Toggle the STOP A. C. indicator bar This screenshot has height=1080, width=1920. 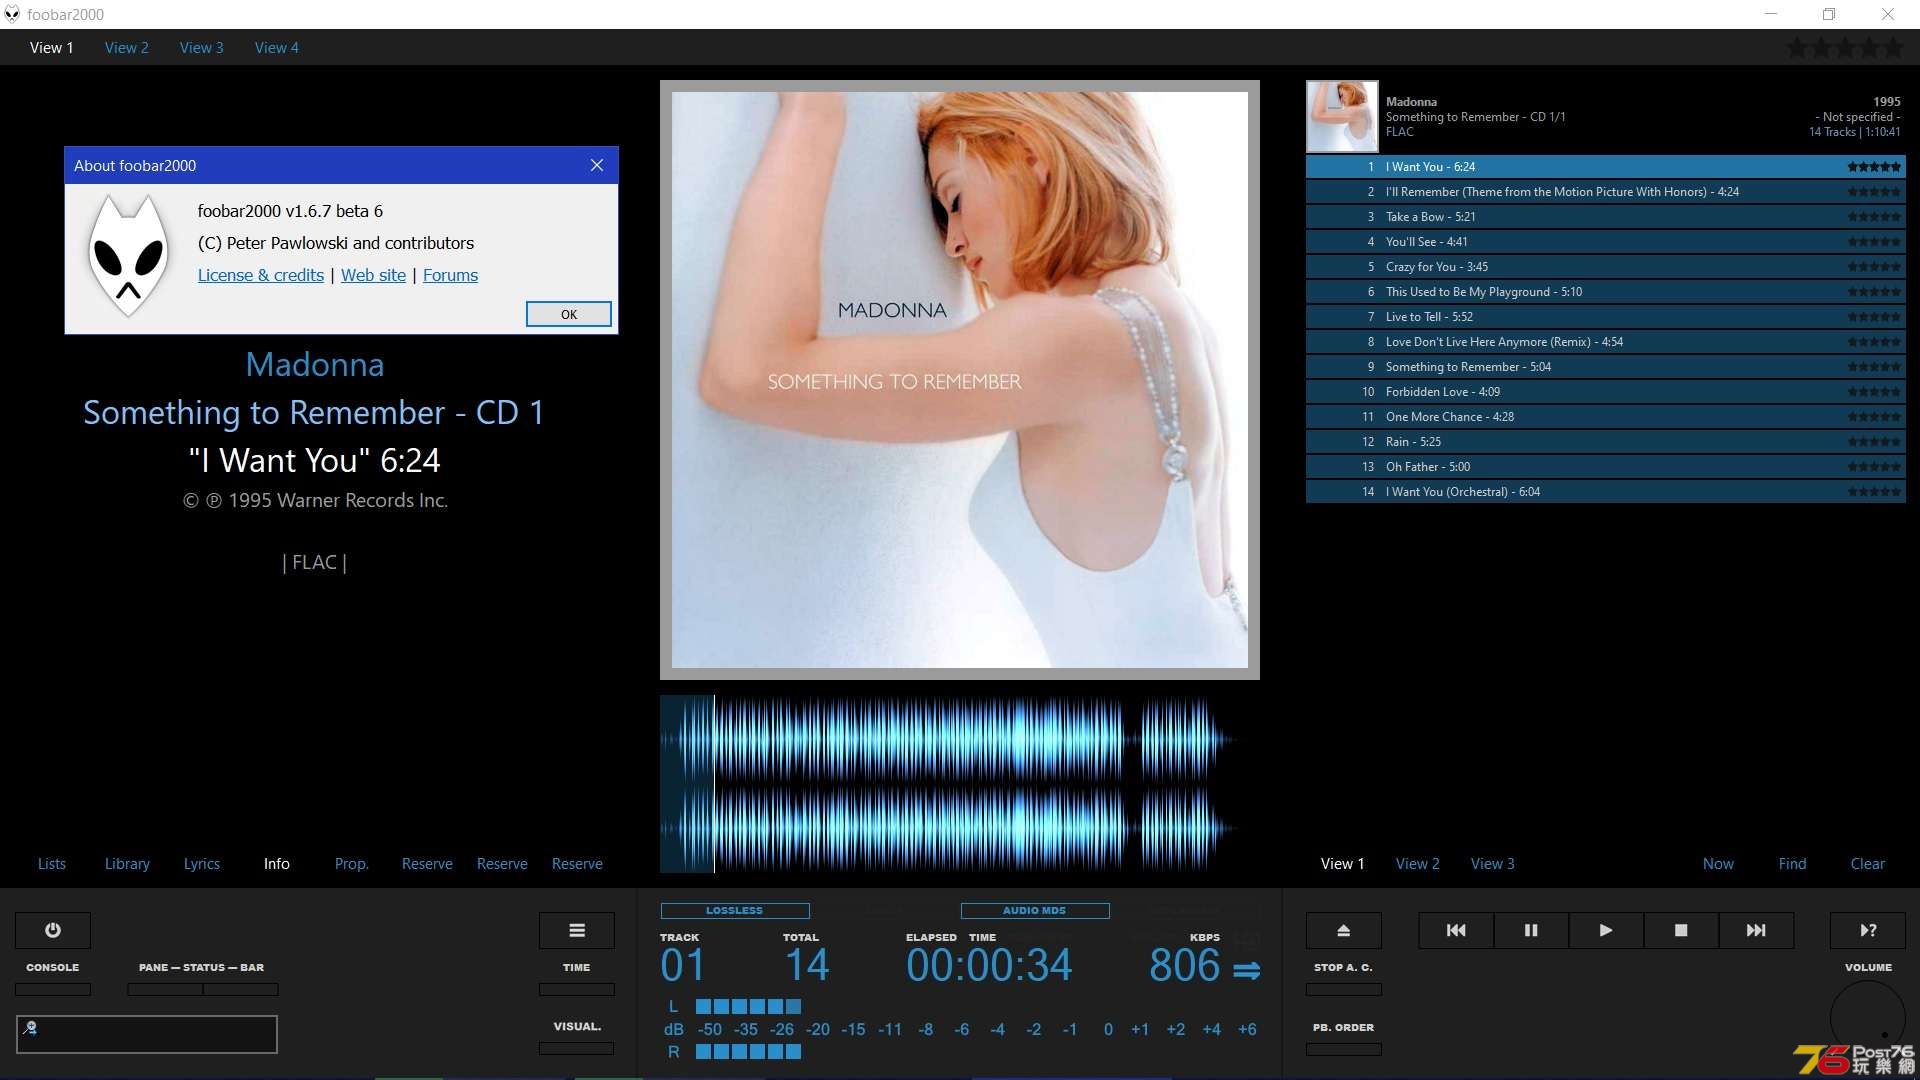[x=1344, y=989]
